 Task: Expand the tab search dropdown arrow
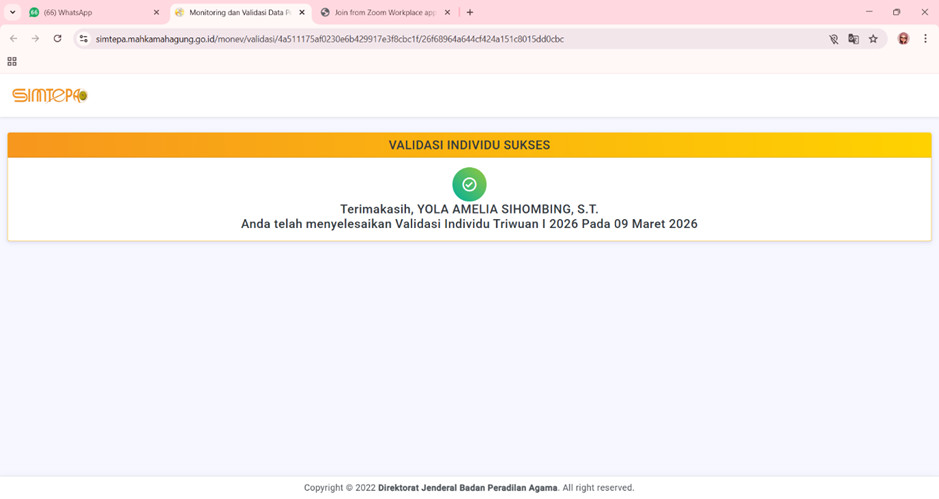12,12
